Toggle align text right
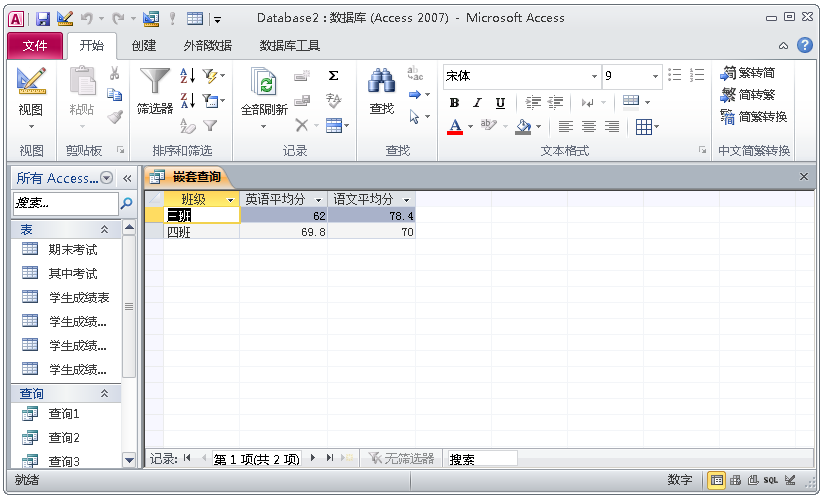The image size is (824, 499). 612,127
